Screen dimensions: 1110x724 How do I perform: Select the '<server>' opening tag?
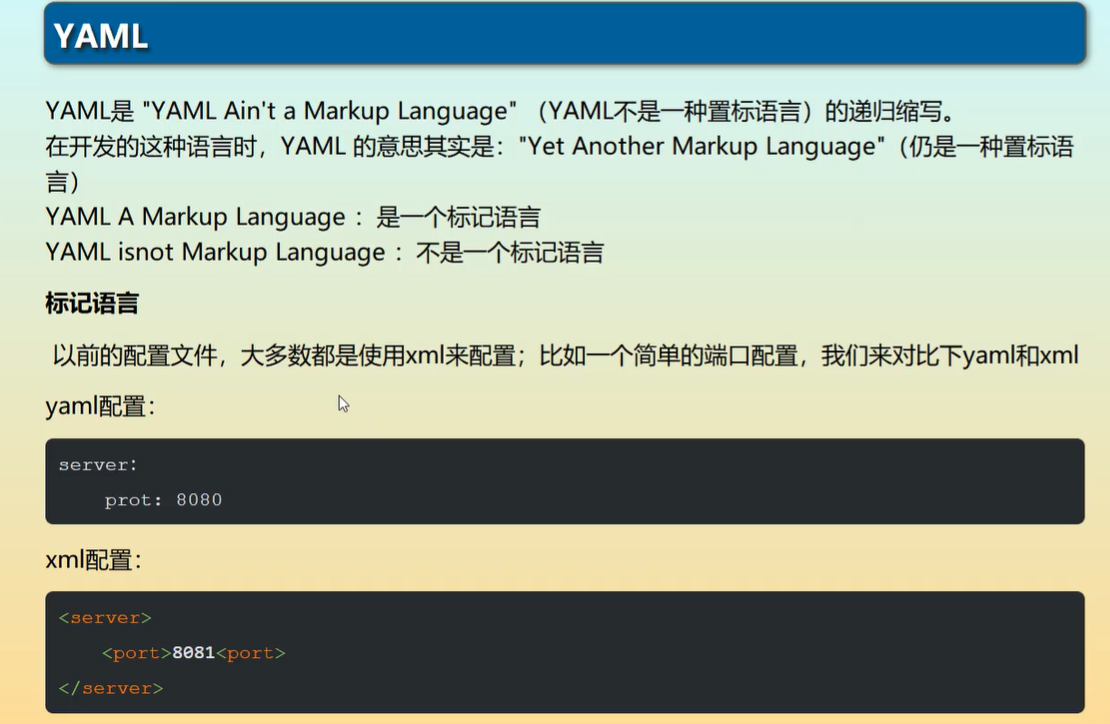click(107, 617)
